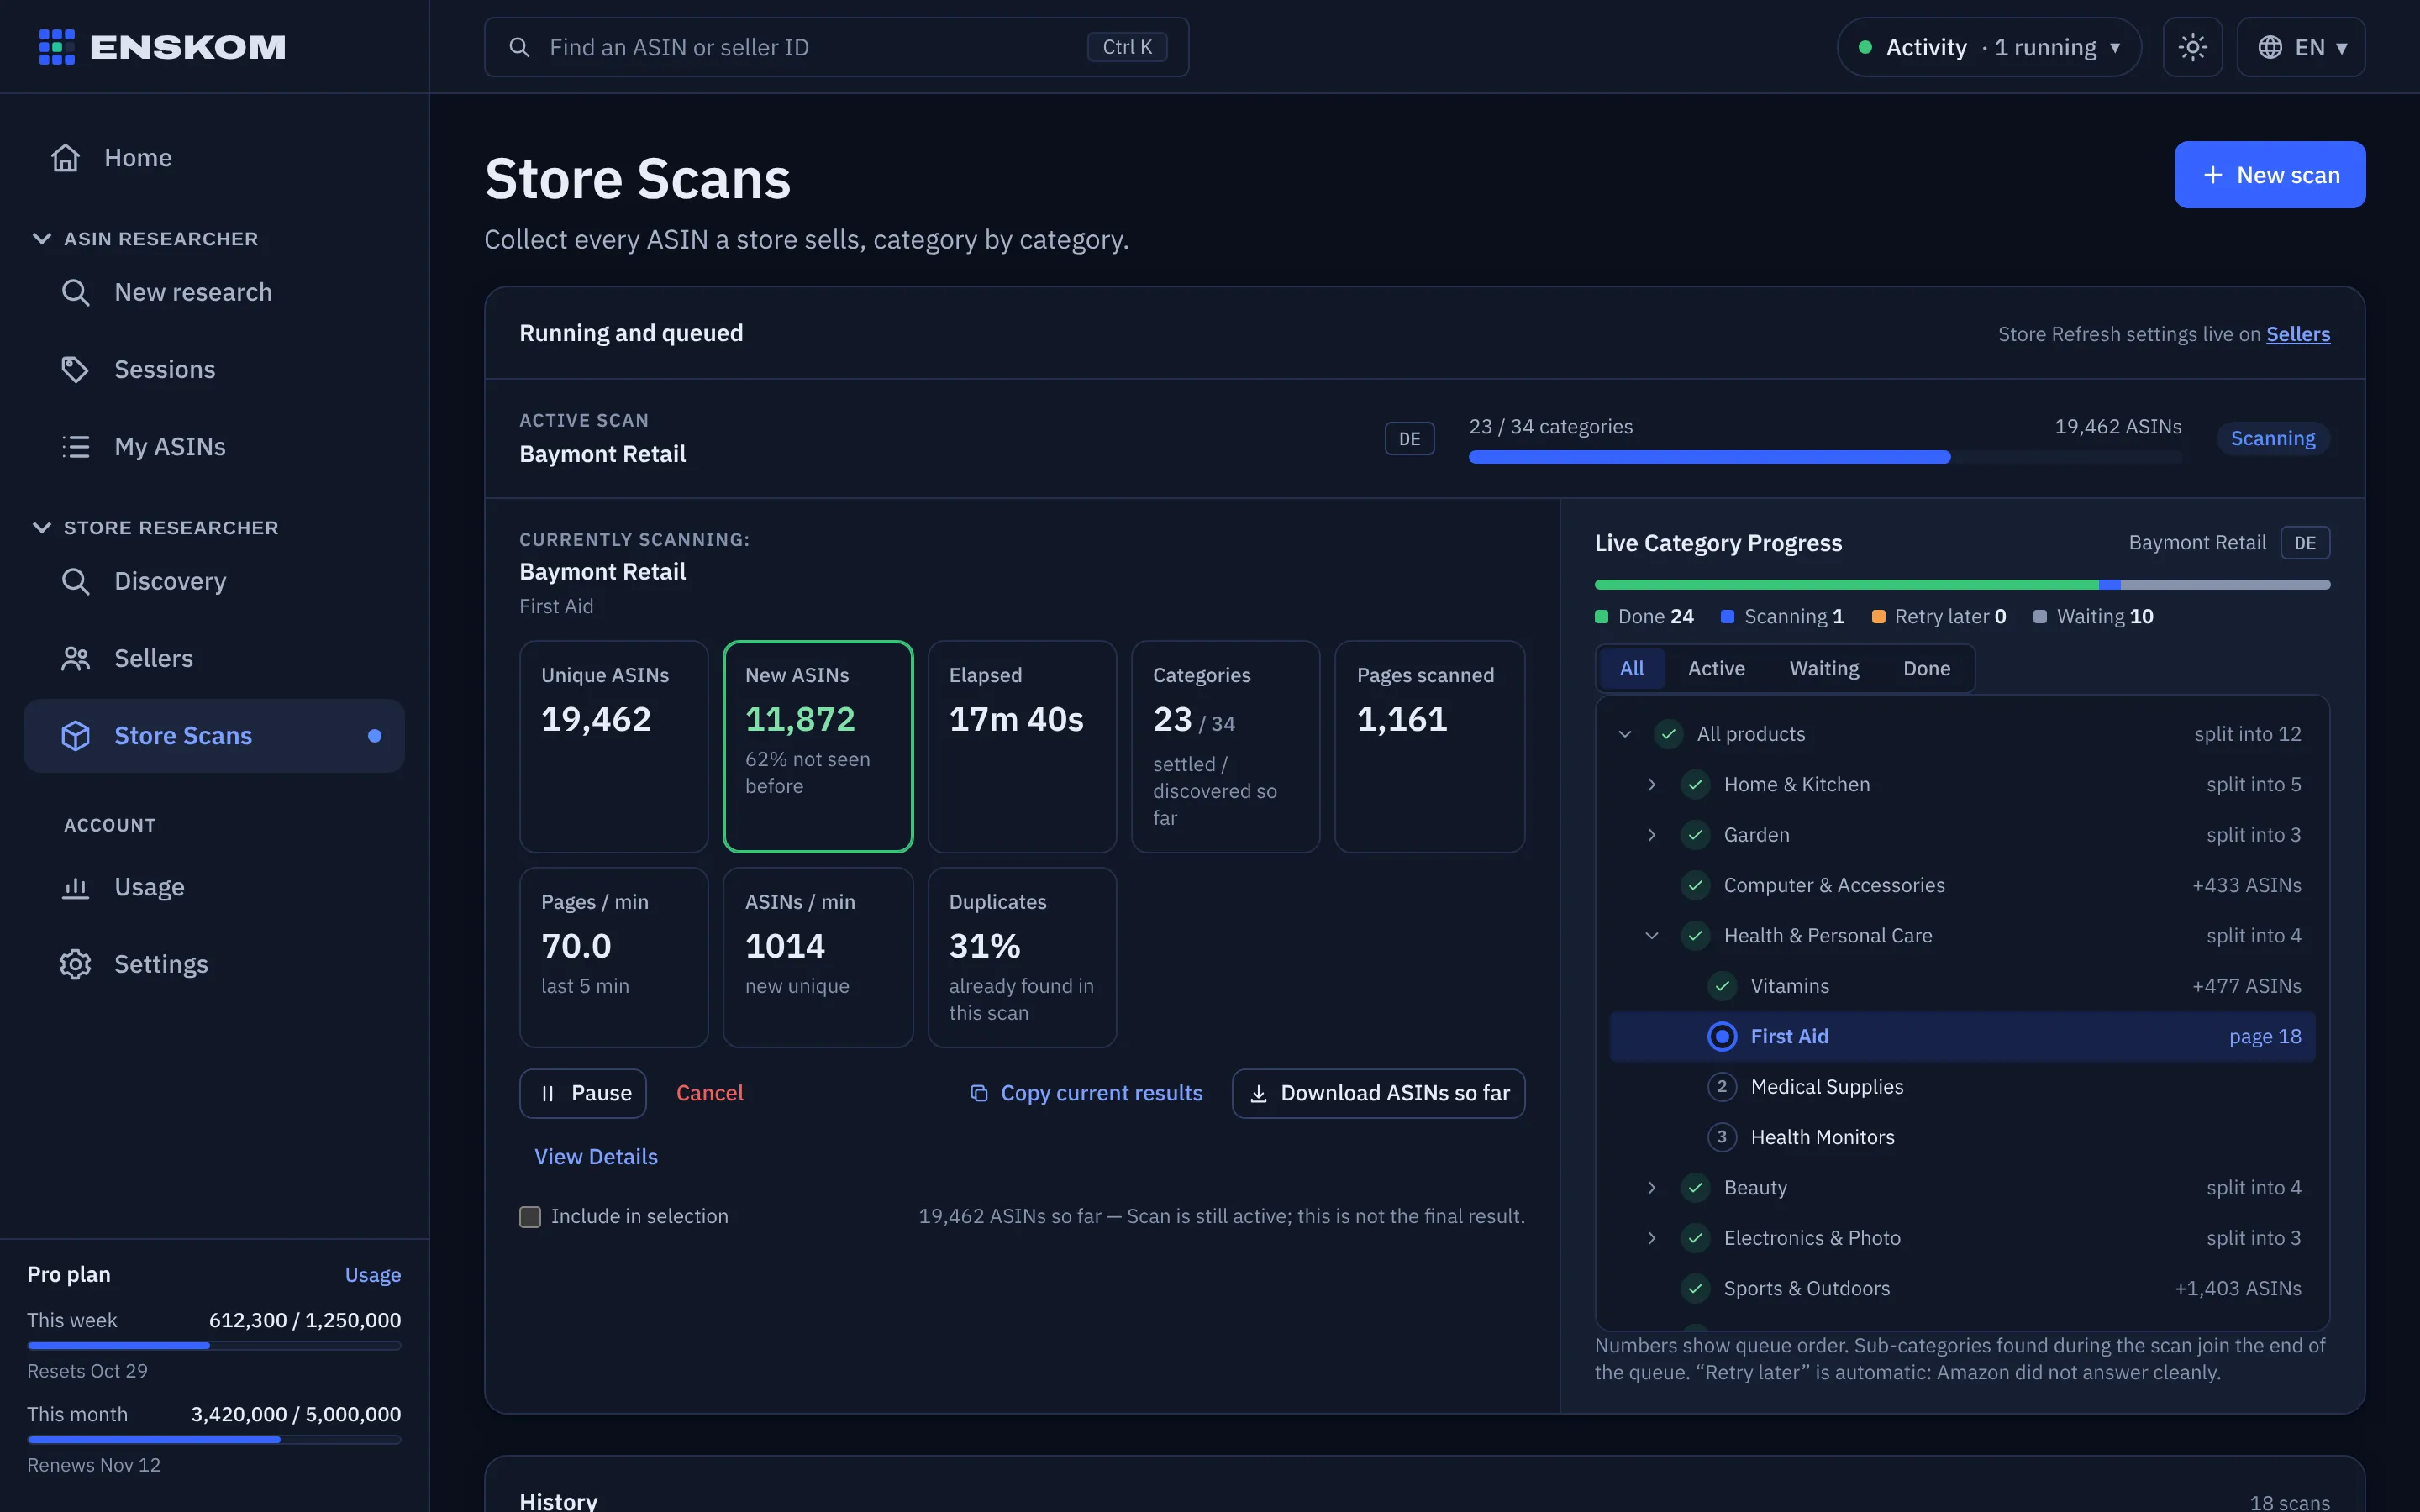2420x1512 pixels.
Task: Open the Activity 1 running dropdown
Action: [1989, 47]
